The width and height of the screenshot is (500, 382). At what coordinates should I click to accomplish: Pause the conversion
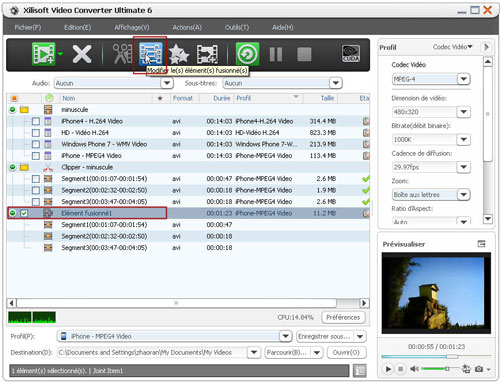tap(276, 54)
